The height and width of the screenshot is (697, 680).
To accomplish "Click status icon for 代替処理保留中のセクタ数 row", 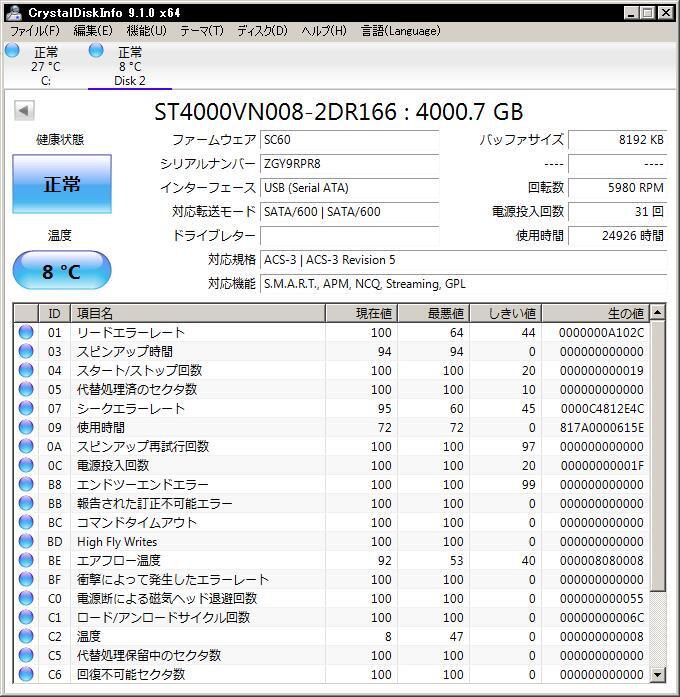I will tap(26, 655).
